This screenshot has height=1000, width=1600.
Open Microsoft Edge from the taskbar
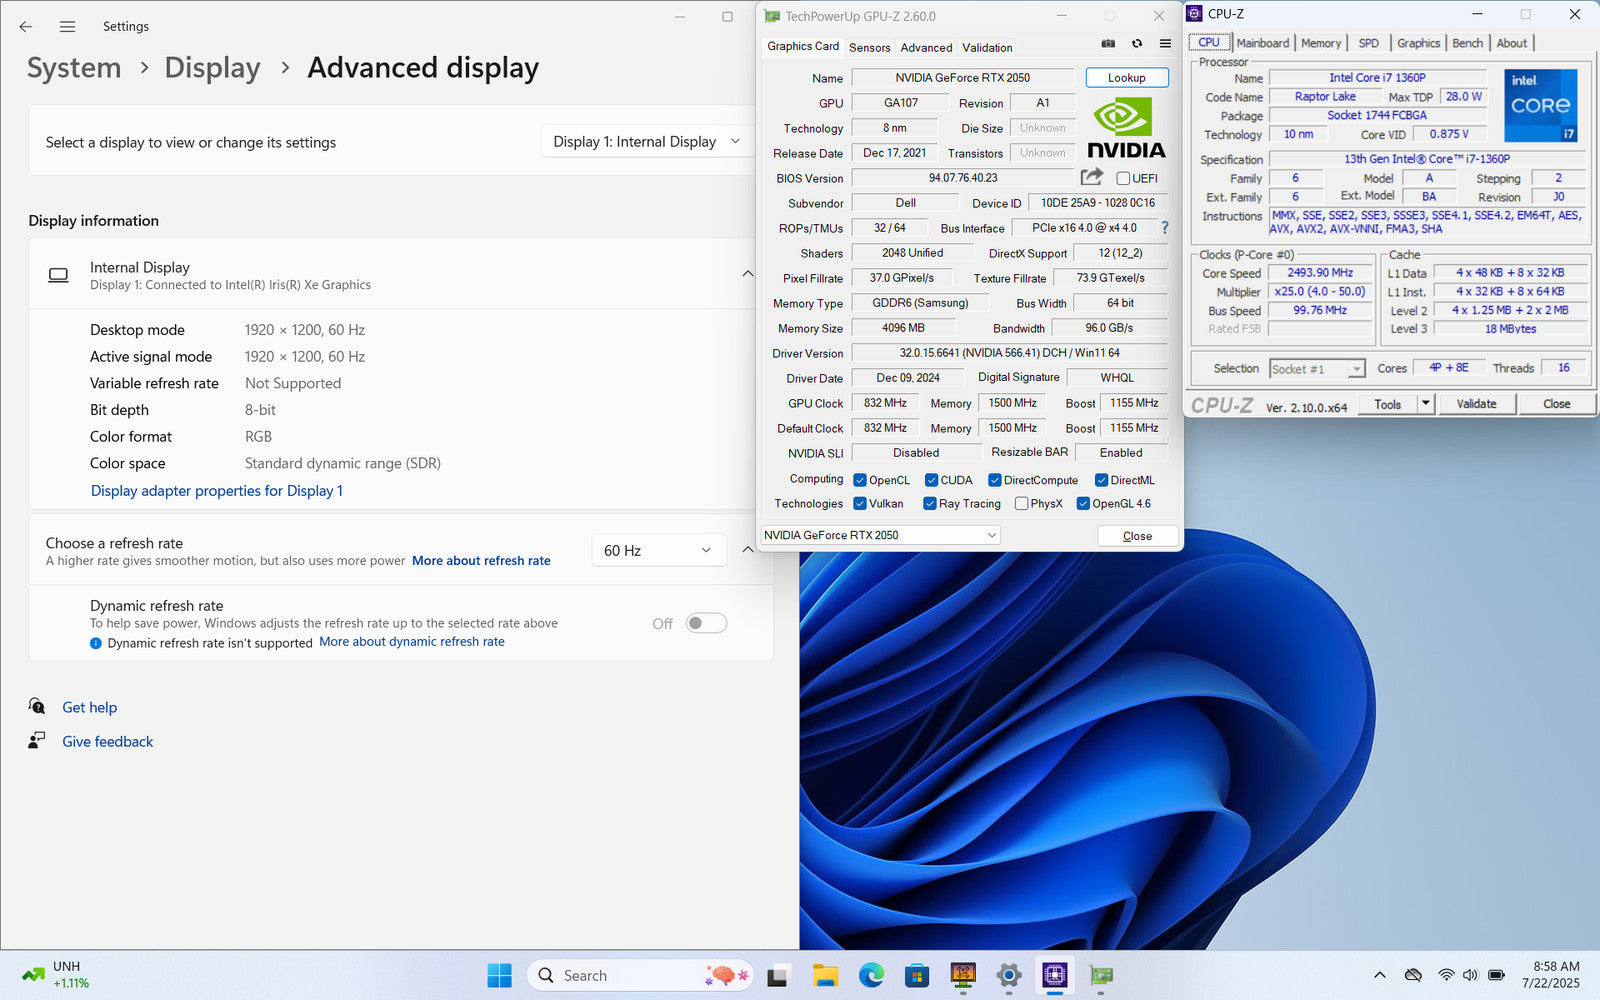(871, 975)
